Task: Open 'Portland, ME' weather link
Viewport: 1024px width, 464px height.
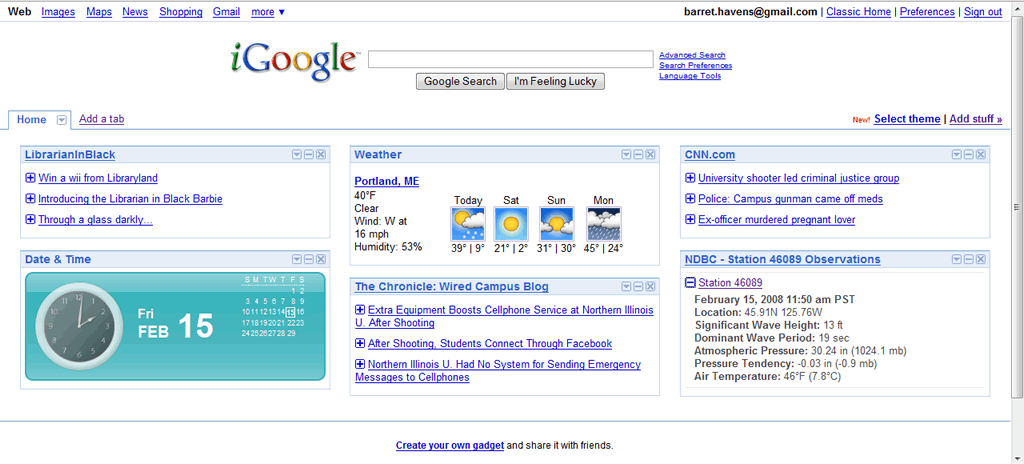Action: tap(387, 181)
